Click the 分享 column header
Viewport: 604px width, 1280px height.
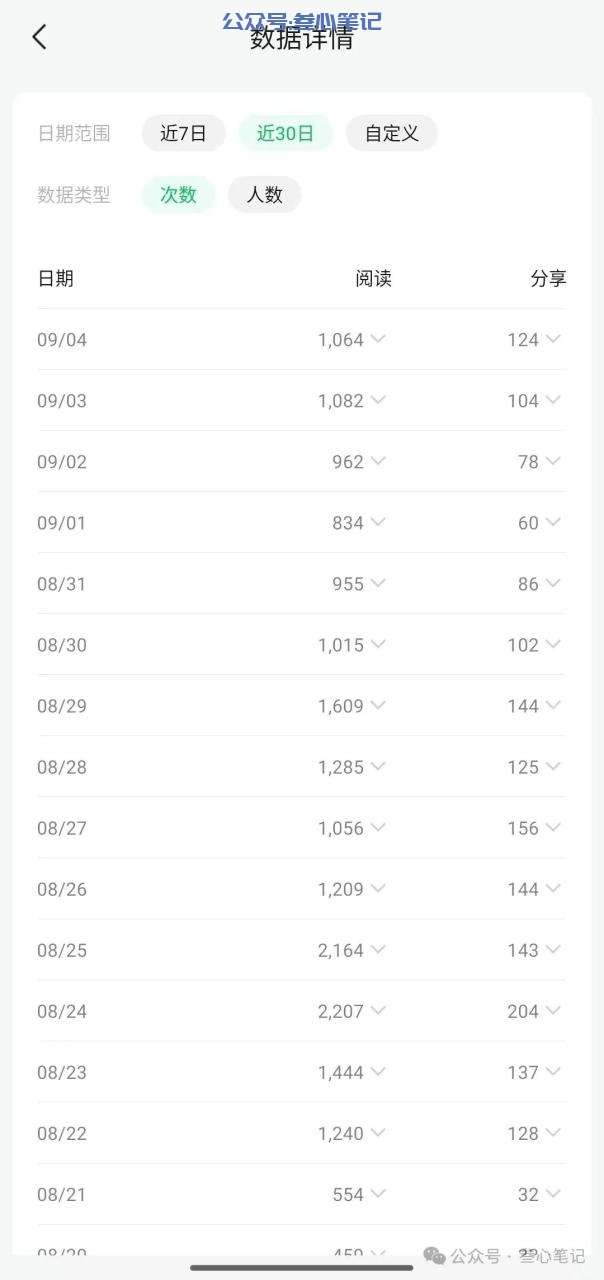coord(548,279)
